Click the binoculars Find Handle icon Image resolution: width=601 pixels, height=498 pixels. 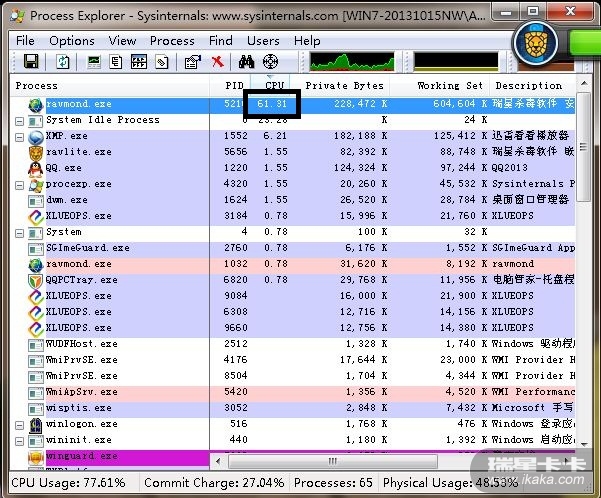(246, 61)
